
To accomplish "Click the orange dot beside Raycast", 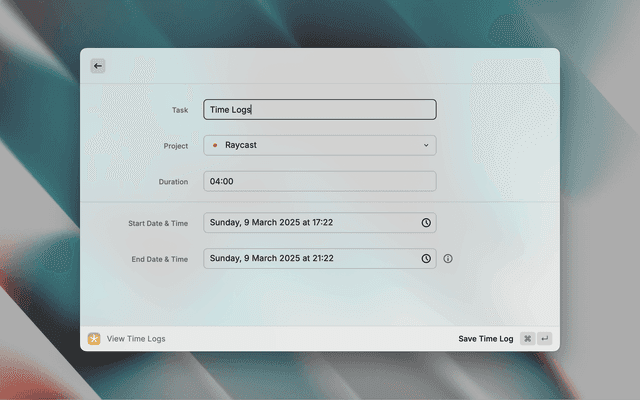I will [x=215, y=146].
